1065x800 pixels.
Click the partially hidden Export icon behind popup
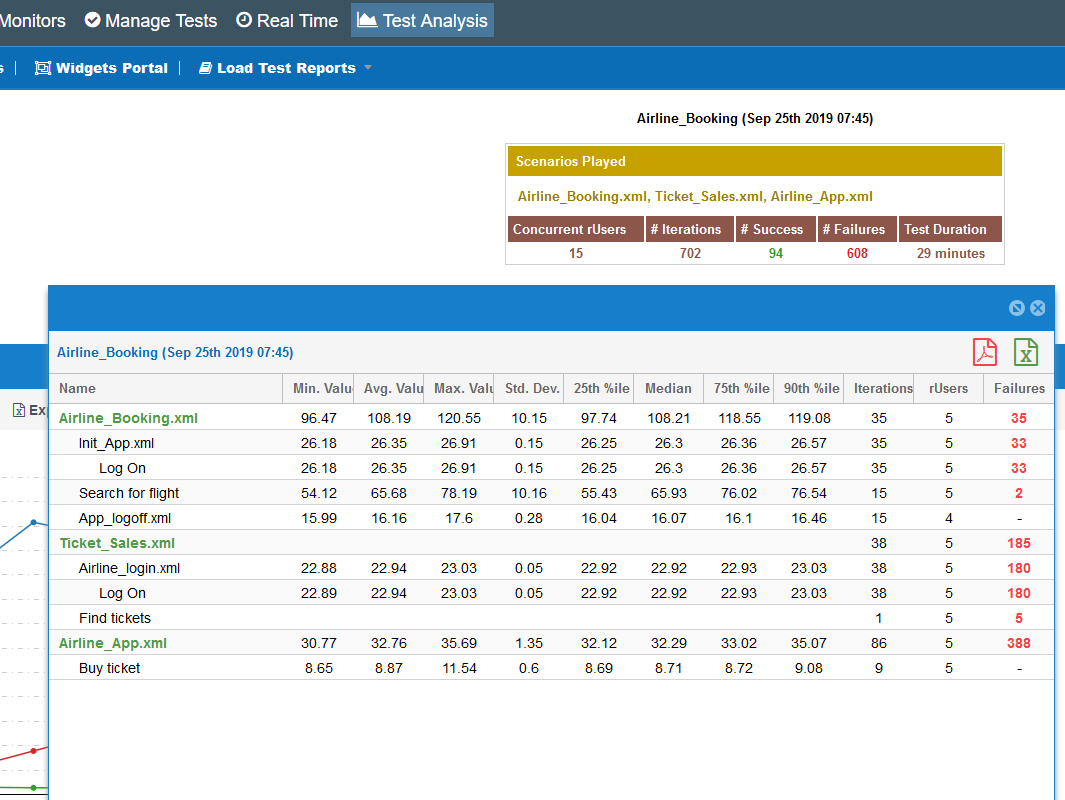(19, 410)
